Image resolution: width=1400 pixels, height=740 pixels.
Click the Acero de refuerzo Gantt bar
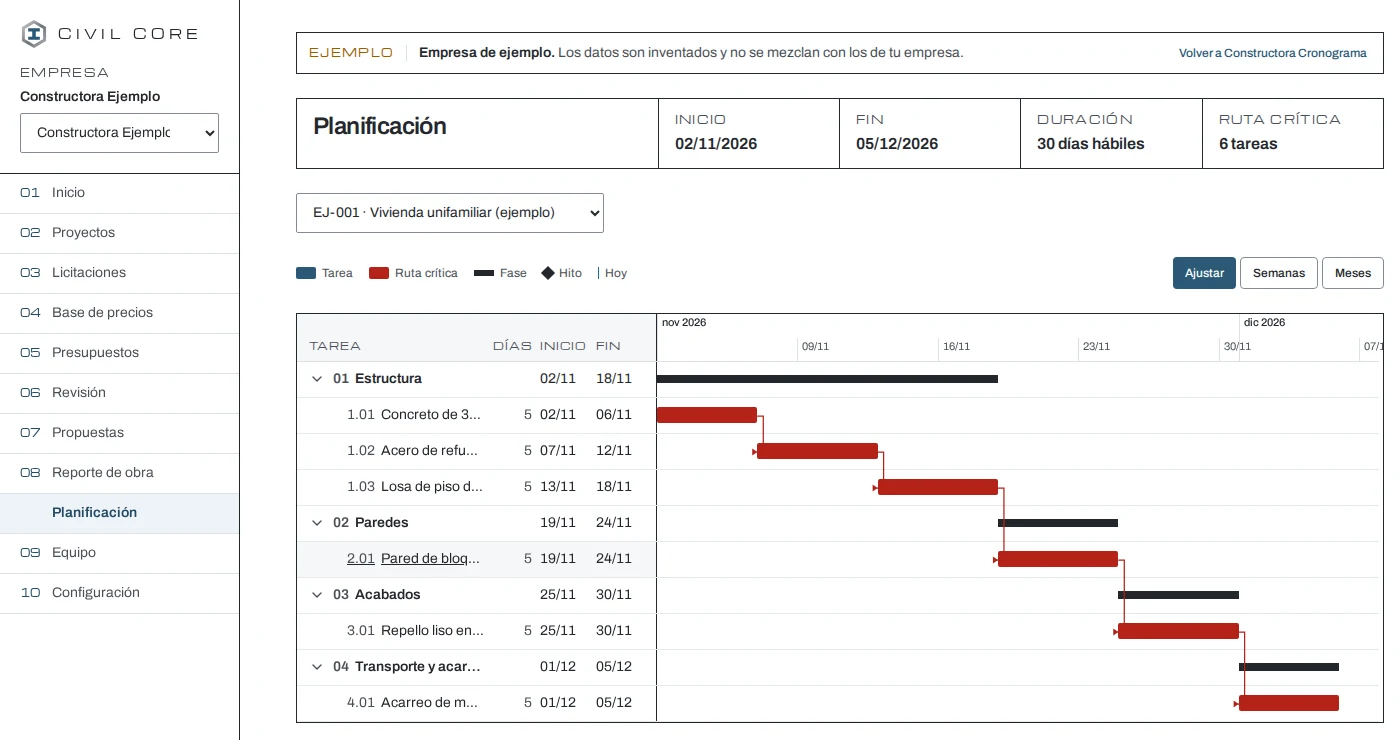pyautogui.click(x=817, y=451)
